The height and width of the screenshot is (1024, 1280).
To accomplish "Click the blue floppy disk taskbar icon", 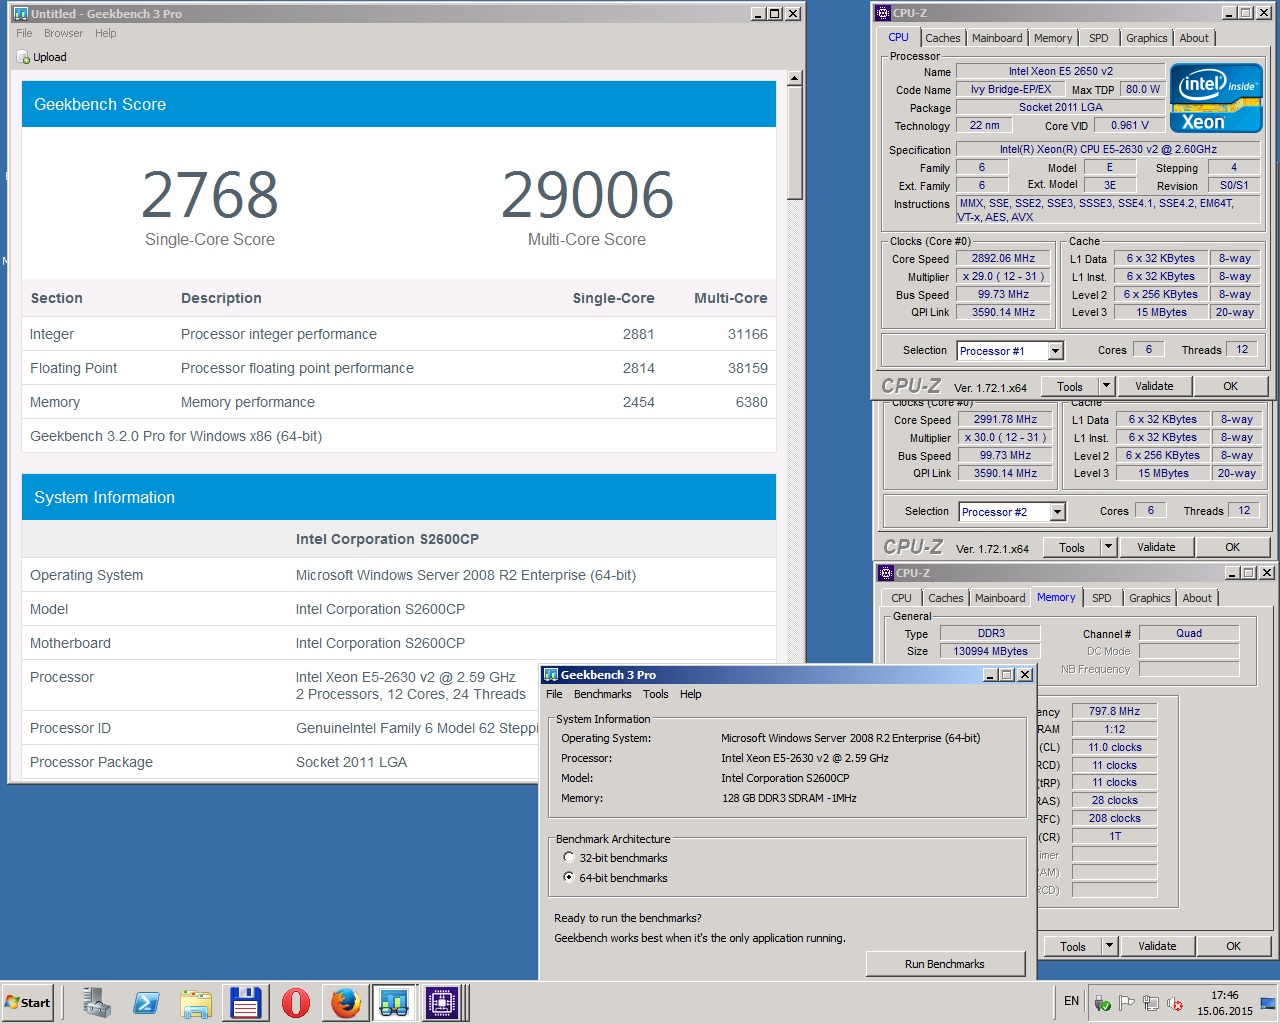I will pos(246,1002).
